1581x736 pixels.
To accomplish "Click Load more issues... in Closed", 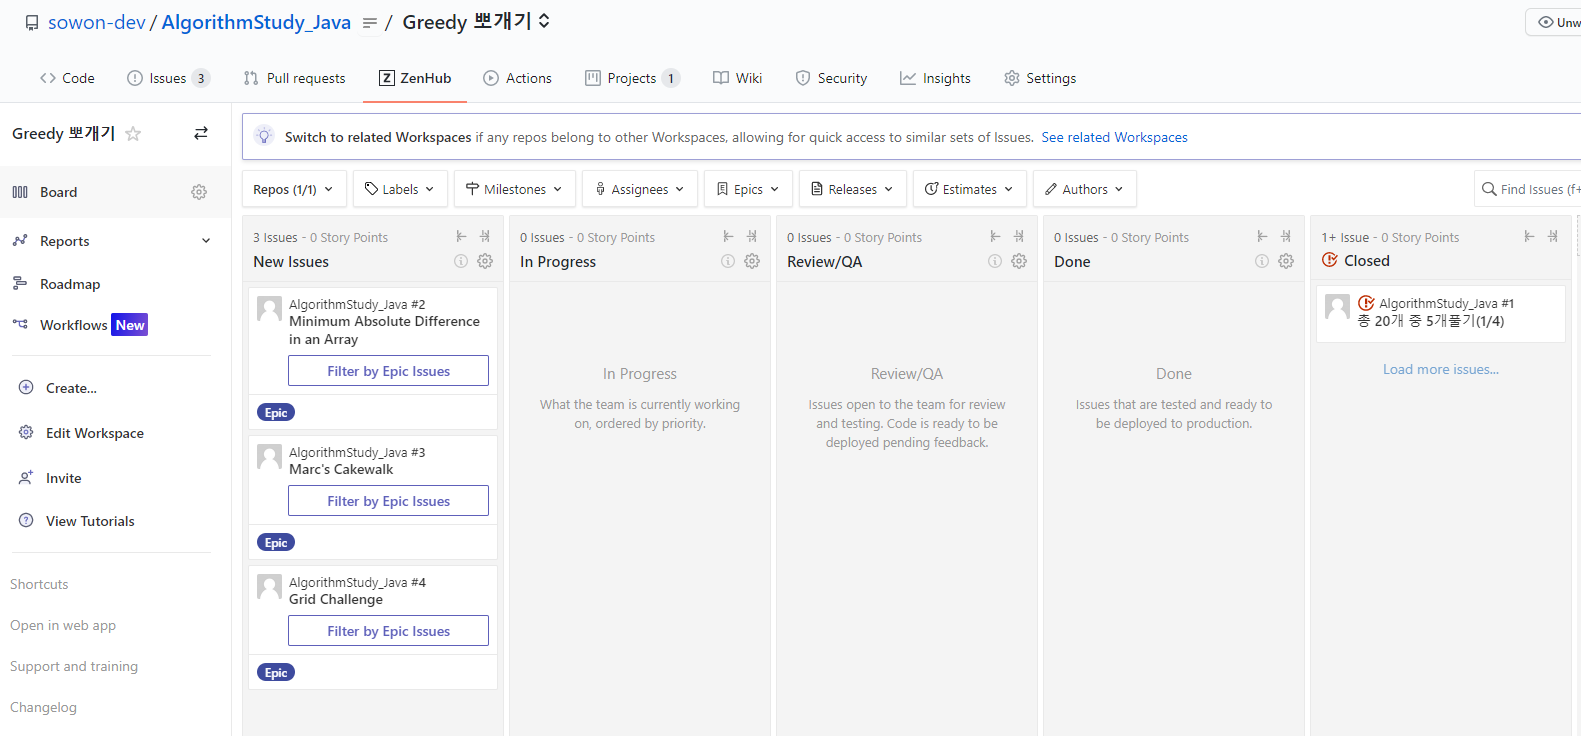I will [x=1440, y=369].
